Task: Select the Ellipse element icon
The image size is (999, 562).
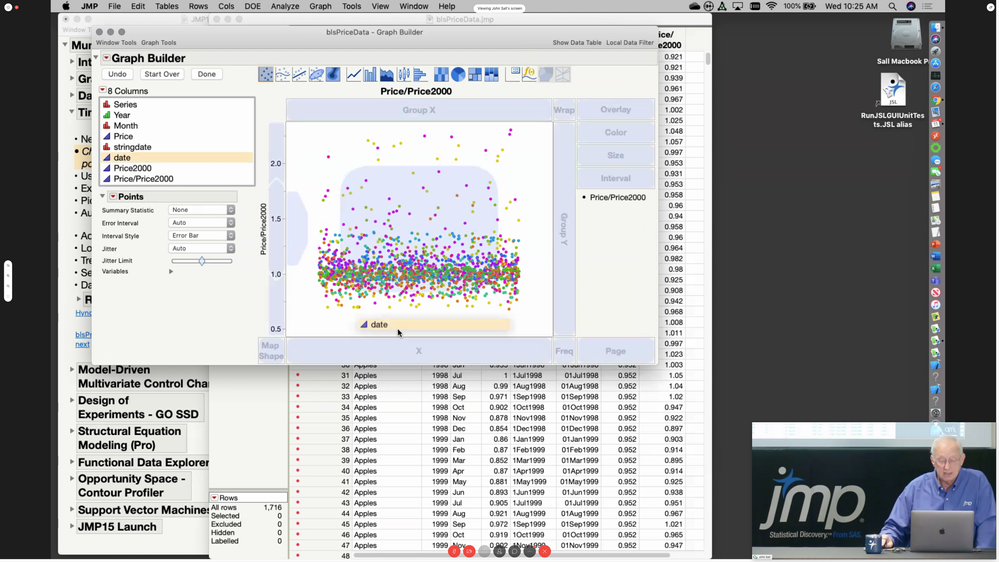Action: [316, 74]
